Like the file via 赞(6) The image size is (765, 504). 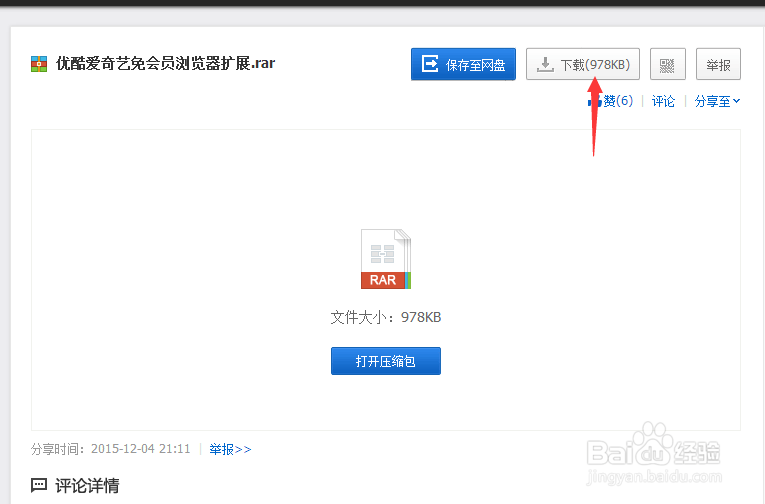click(610, 101)
